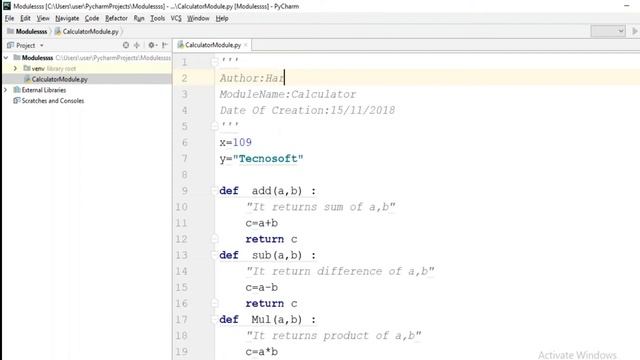Click line number 11 in the gutter

point(182,223)
